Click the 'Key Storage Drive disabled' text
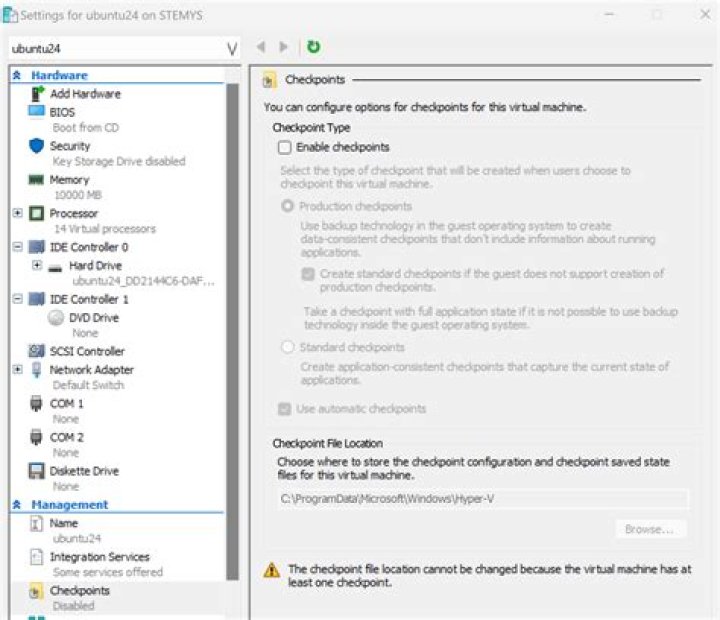 [x=119, y=161]
